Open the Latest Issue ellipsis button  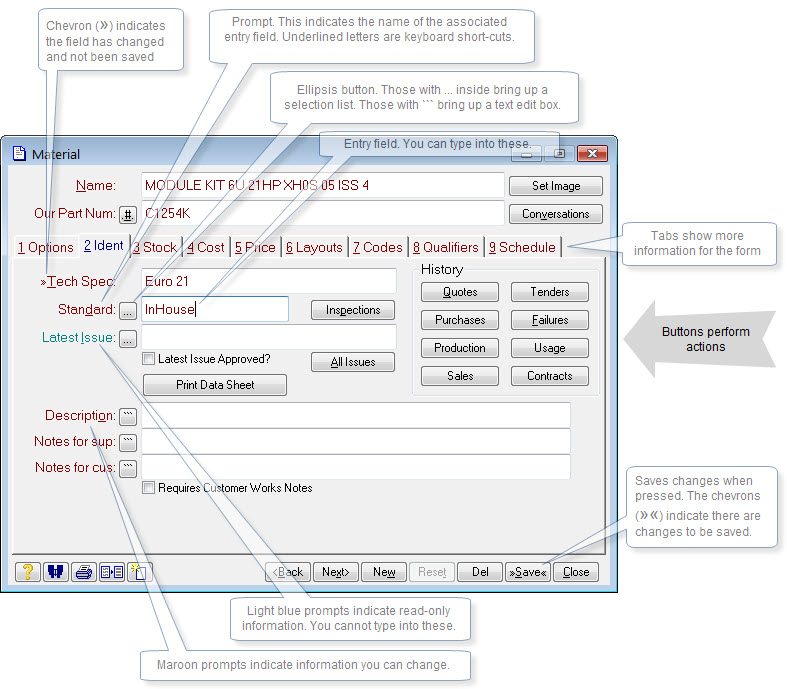(x=128, y=340)
